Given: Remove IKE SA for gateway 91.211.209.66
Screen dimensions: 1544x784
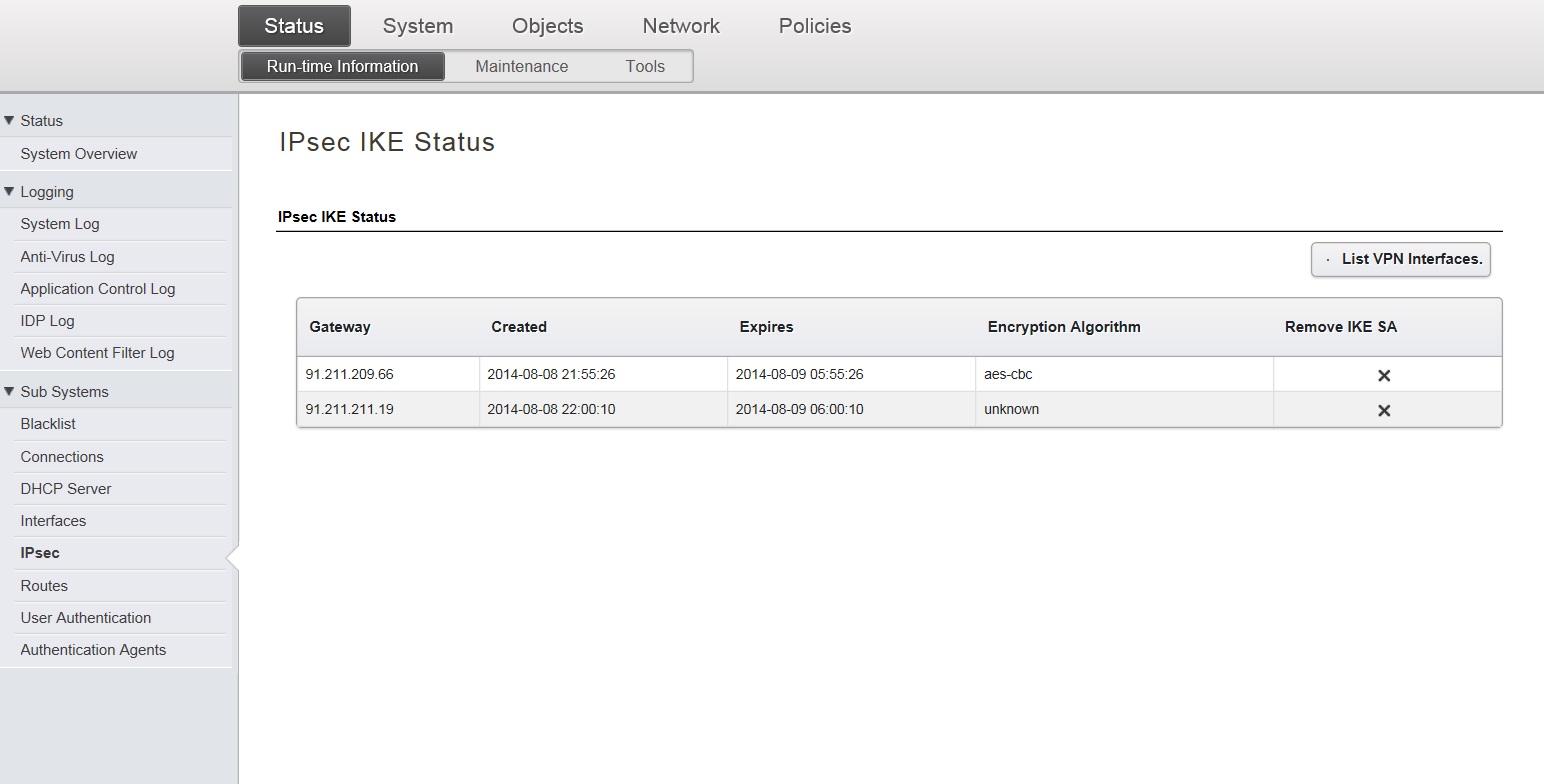Looking at the screenshot, I should click(x=1384, y=375).
